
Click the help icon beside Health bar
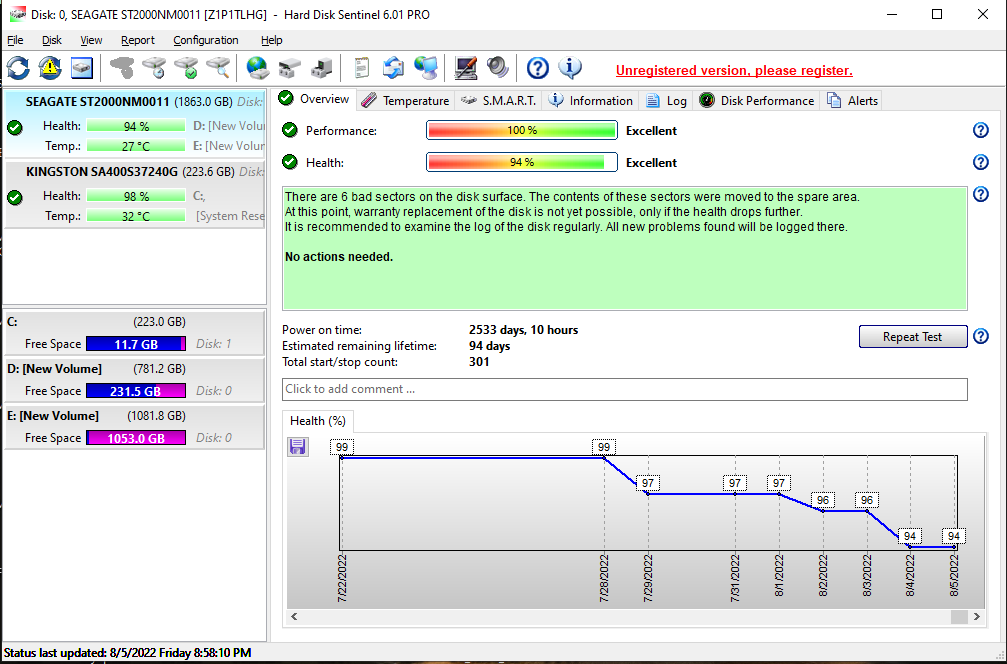[x=981, y=162]
